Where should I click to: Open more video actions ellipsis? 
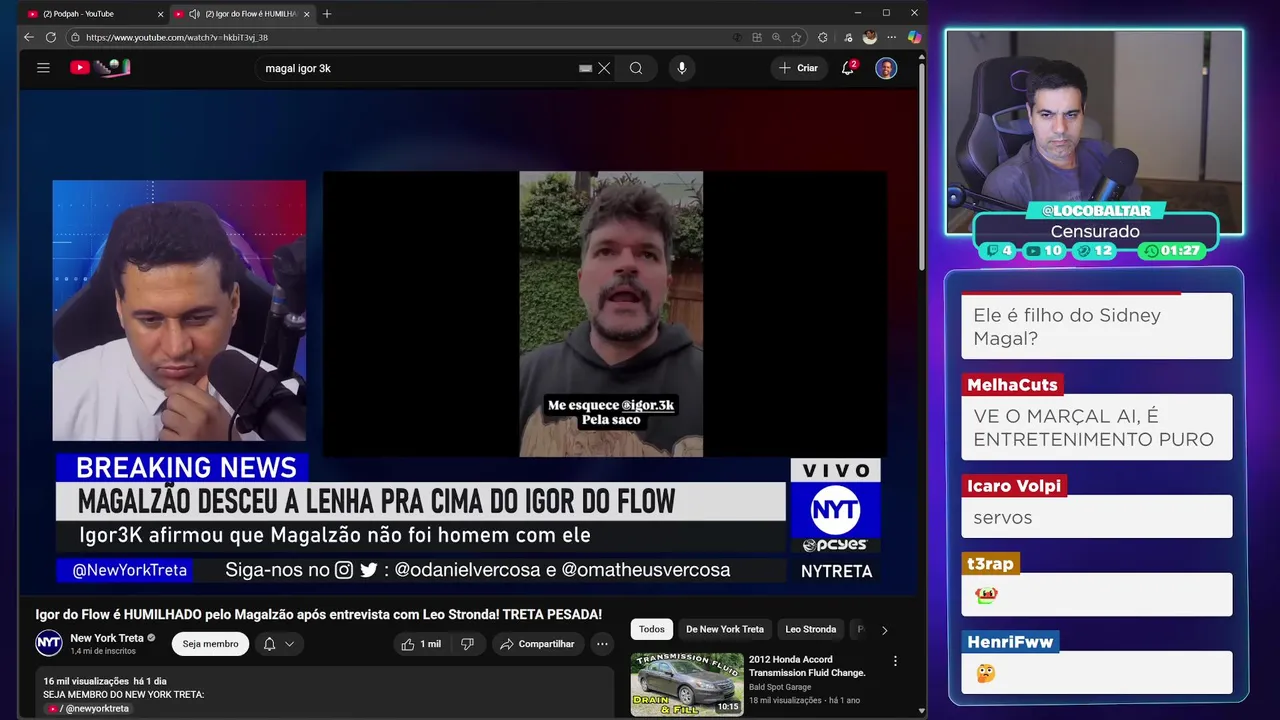click(x=602, y=644)
